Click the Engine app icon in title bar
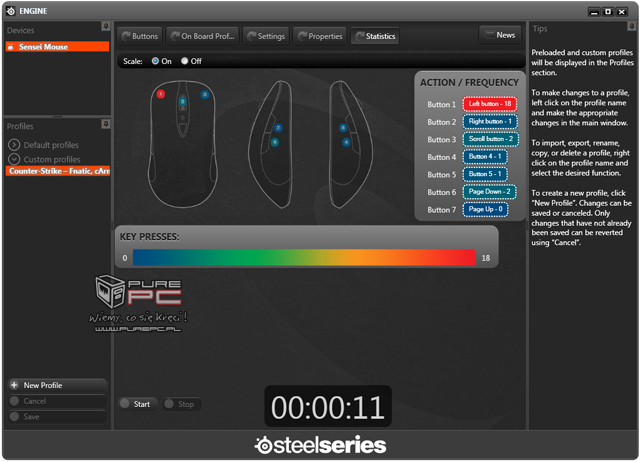This screenshot has width=640, height=462. pyautogui.click(x=11, y=11)
